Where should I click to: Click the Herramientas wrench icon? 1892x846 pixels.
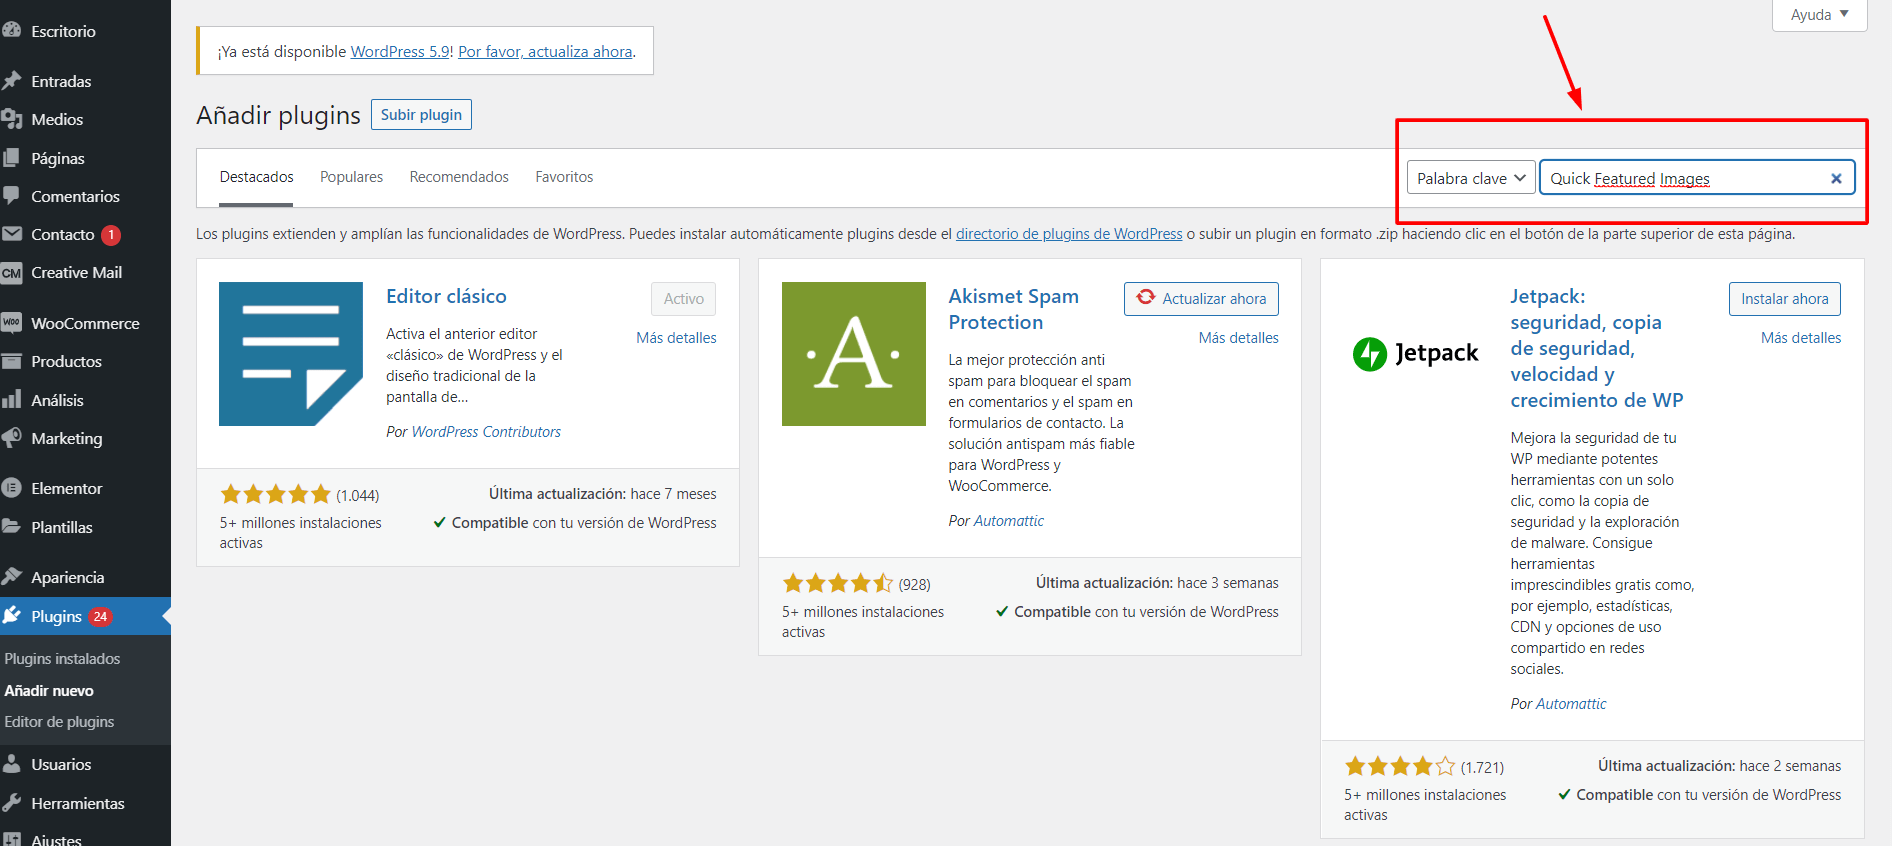click(12, 803)
